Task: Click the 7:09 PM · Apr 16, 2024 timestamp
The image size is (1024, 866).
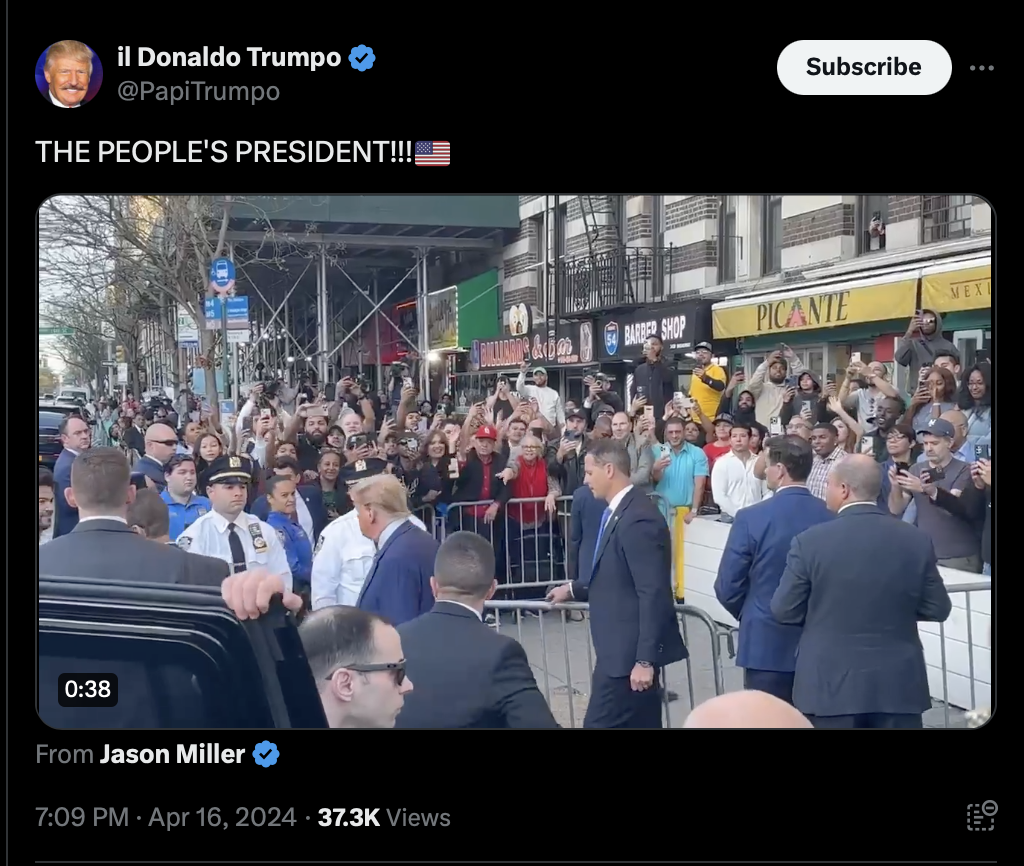Action: point(166,818)
